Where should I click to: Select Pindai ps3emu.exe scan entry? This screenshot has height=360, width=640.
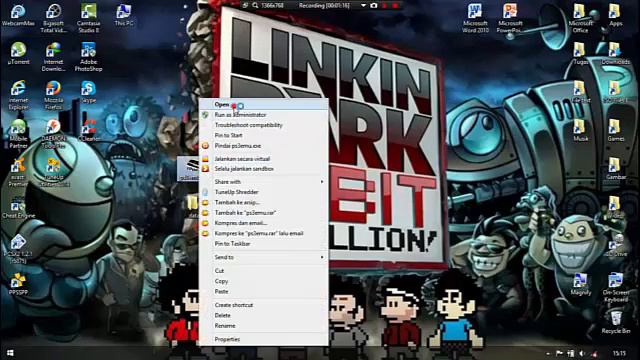[264, 146]
